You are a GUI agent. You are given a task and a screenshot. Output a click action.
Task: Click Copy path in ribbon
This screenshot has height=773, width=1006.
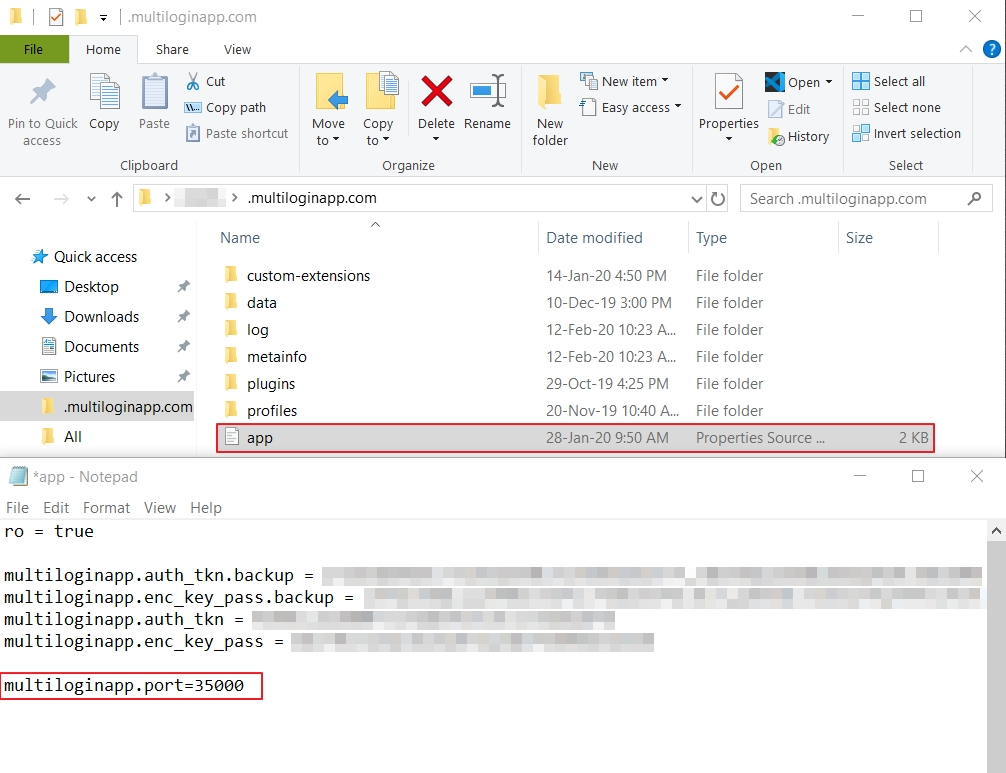225,108
